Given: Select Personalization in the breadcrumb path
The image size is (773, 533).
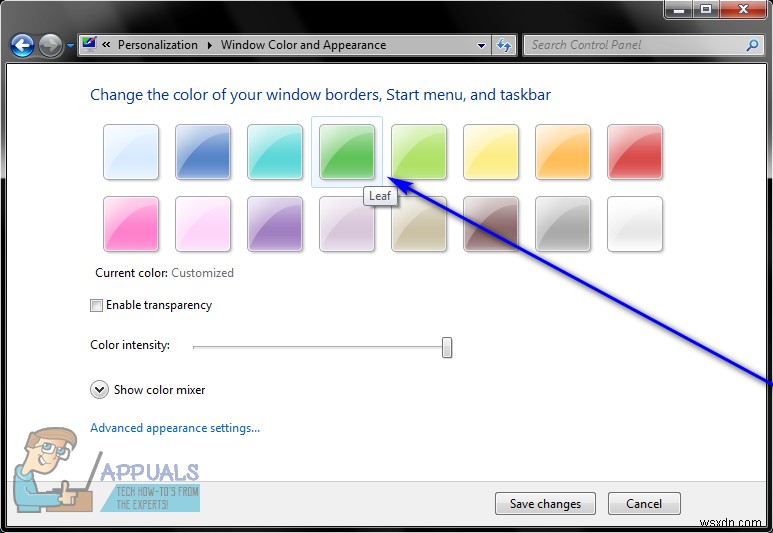Looking at the screenshot, I should (158, 45).
